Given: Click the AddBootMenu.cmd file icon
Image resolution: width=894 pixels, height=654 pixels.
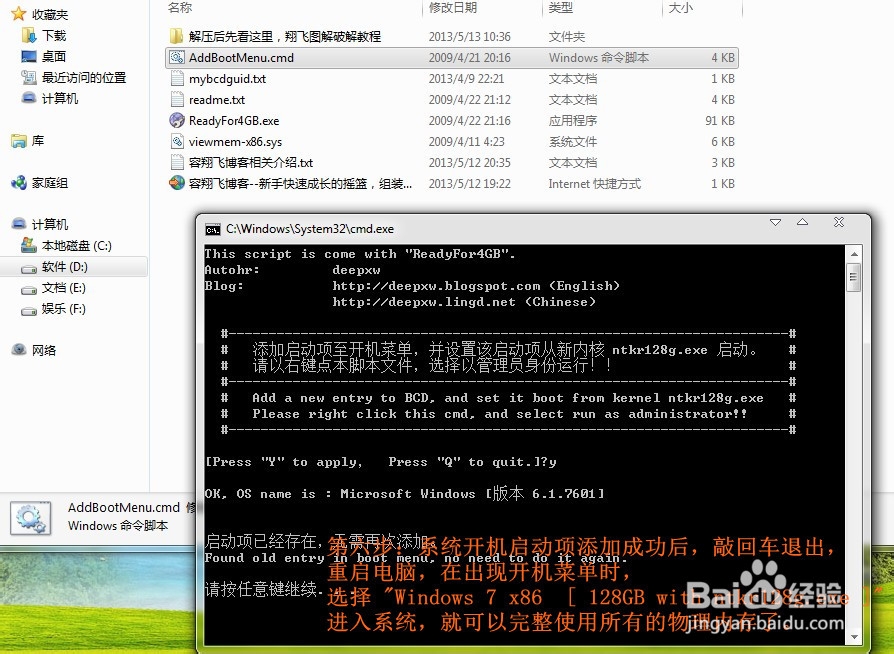Looking at the screenshot, I should [177, 58].
